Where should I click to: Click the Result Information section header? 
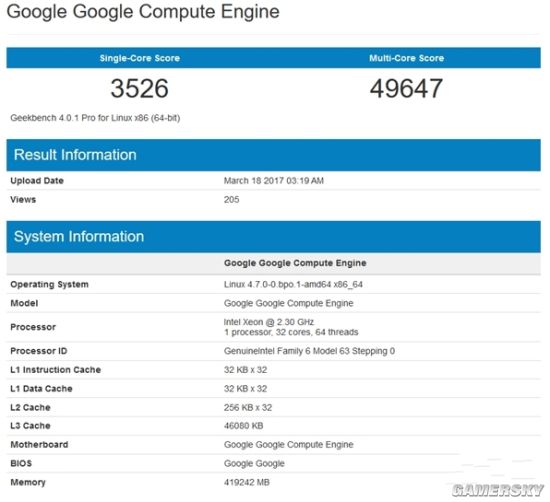point(75,155)
